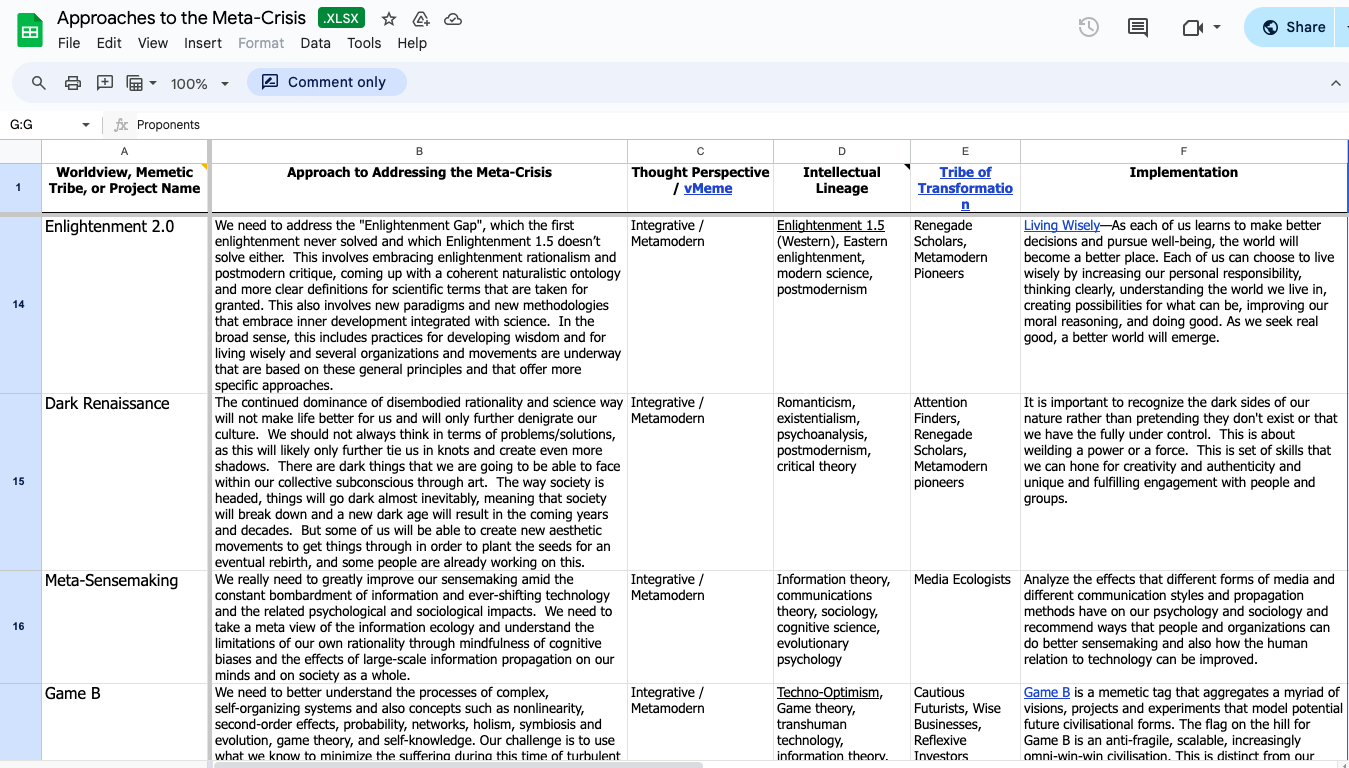The height and width of the screenshot is (768, 1349).
Task: Click the search-in-menus magnifier icon
Action: coord(37,82)
